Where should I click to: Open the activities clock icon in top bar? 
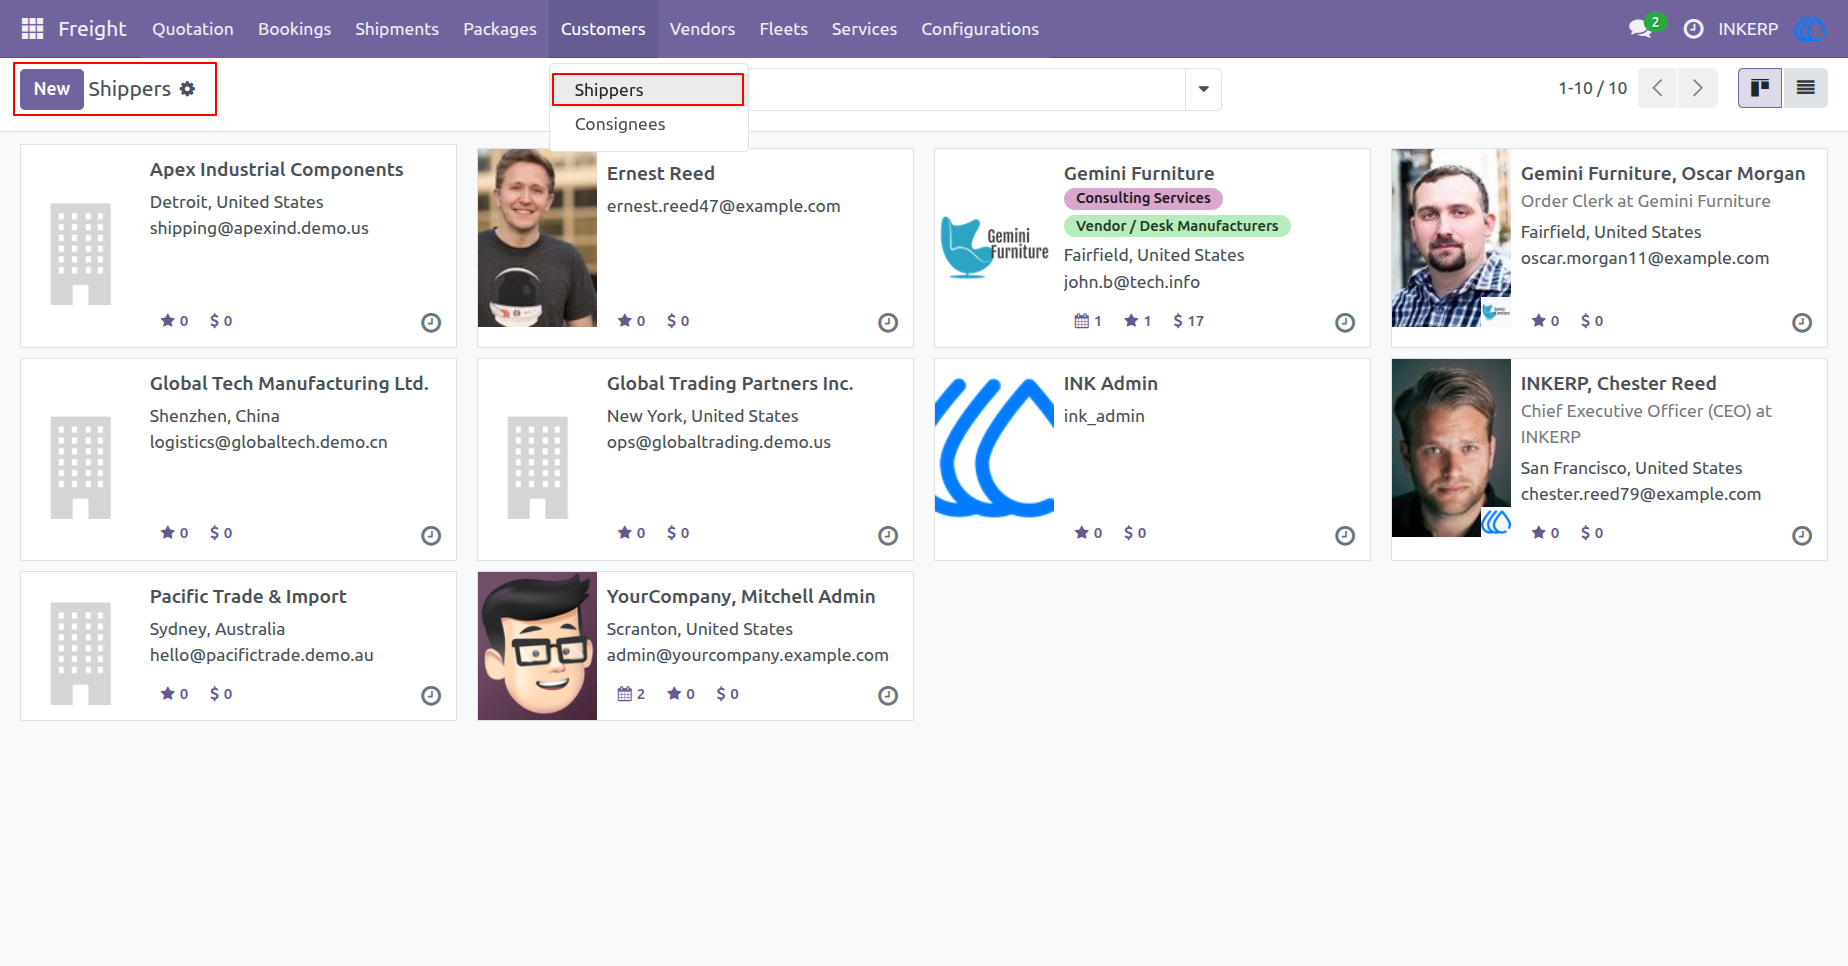1693,29
